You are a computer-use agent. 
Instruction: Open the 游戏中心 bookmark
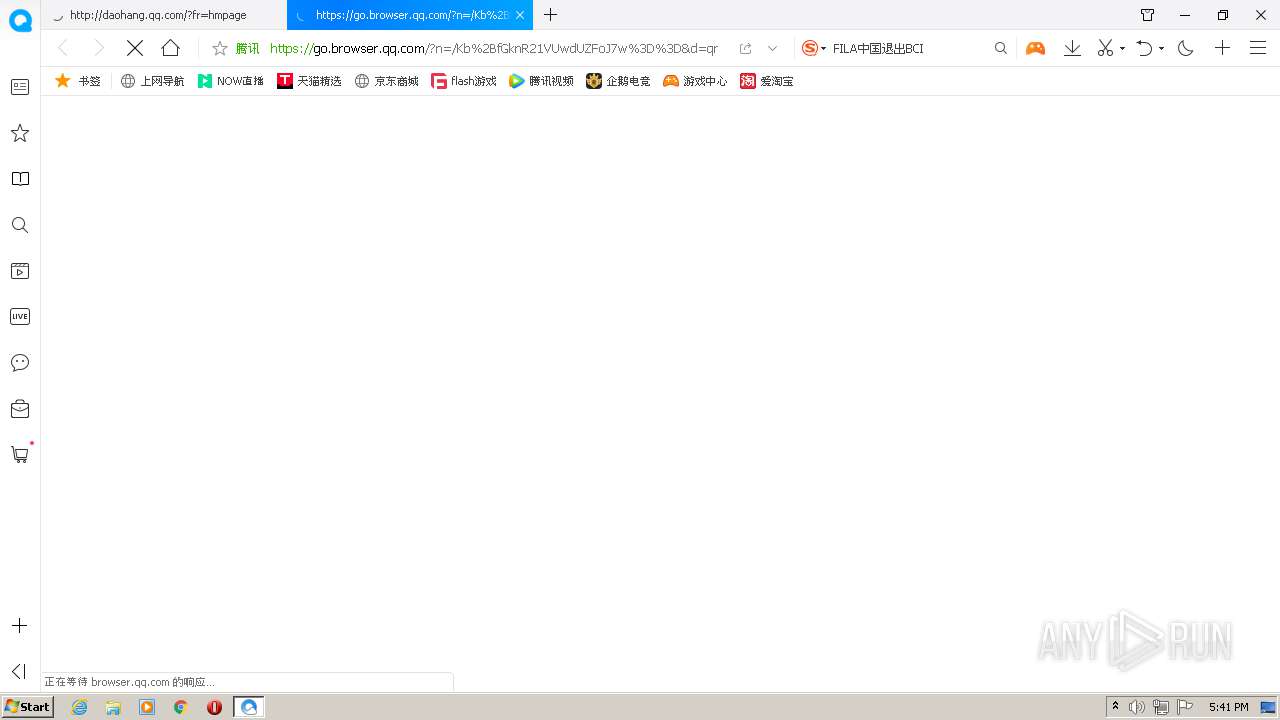(695, 81)
